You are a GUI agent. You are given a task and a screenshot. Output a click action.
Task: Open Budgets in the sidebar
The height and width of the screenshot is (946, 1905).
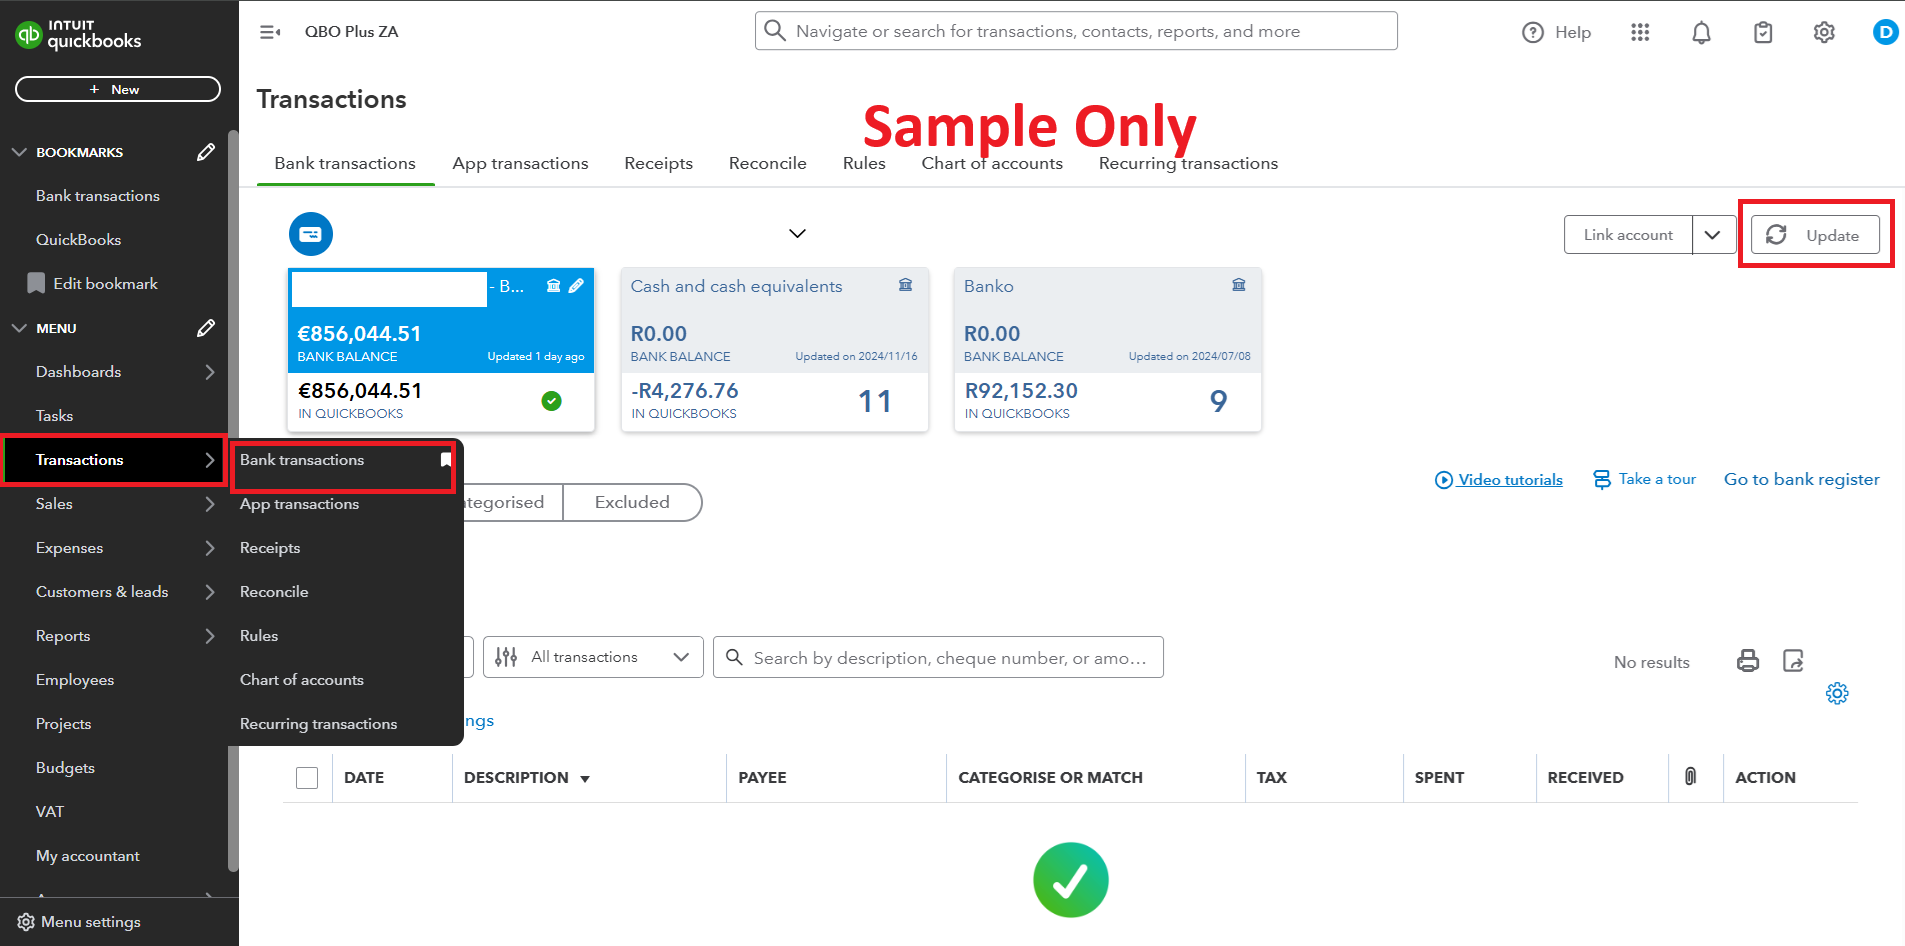(x=65, y=768)
